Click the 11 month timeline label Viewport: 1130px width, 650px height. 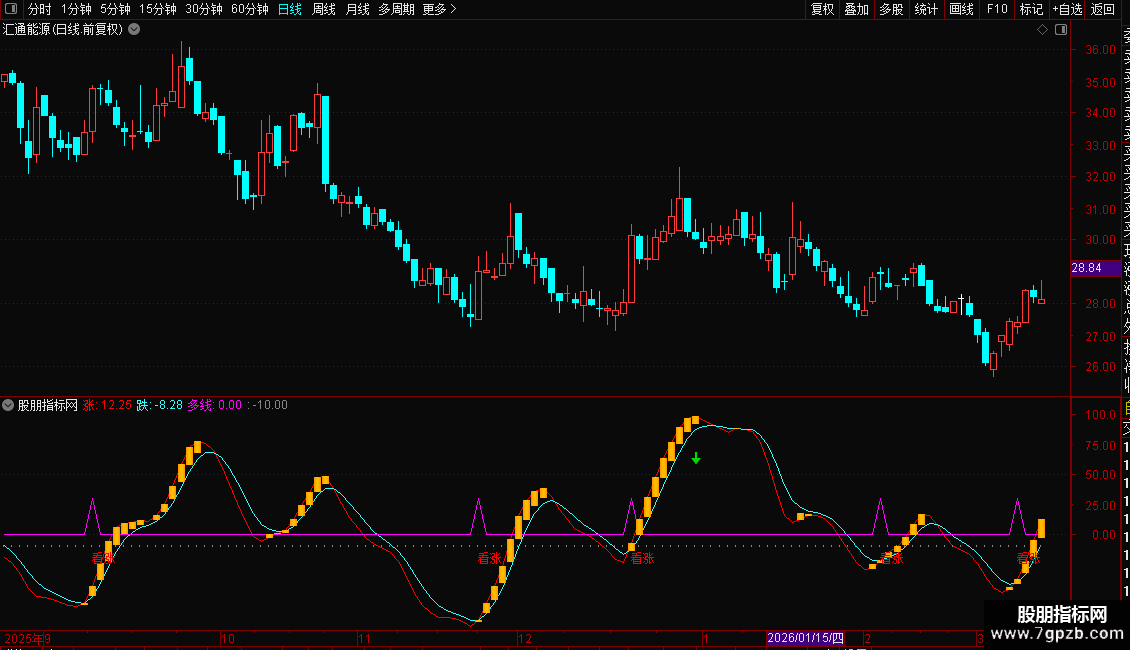364,638
